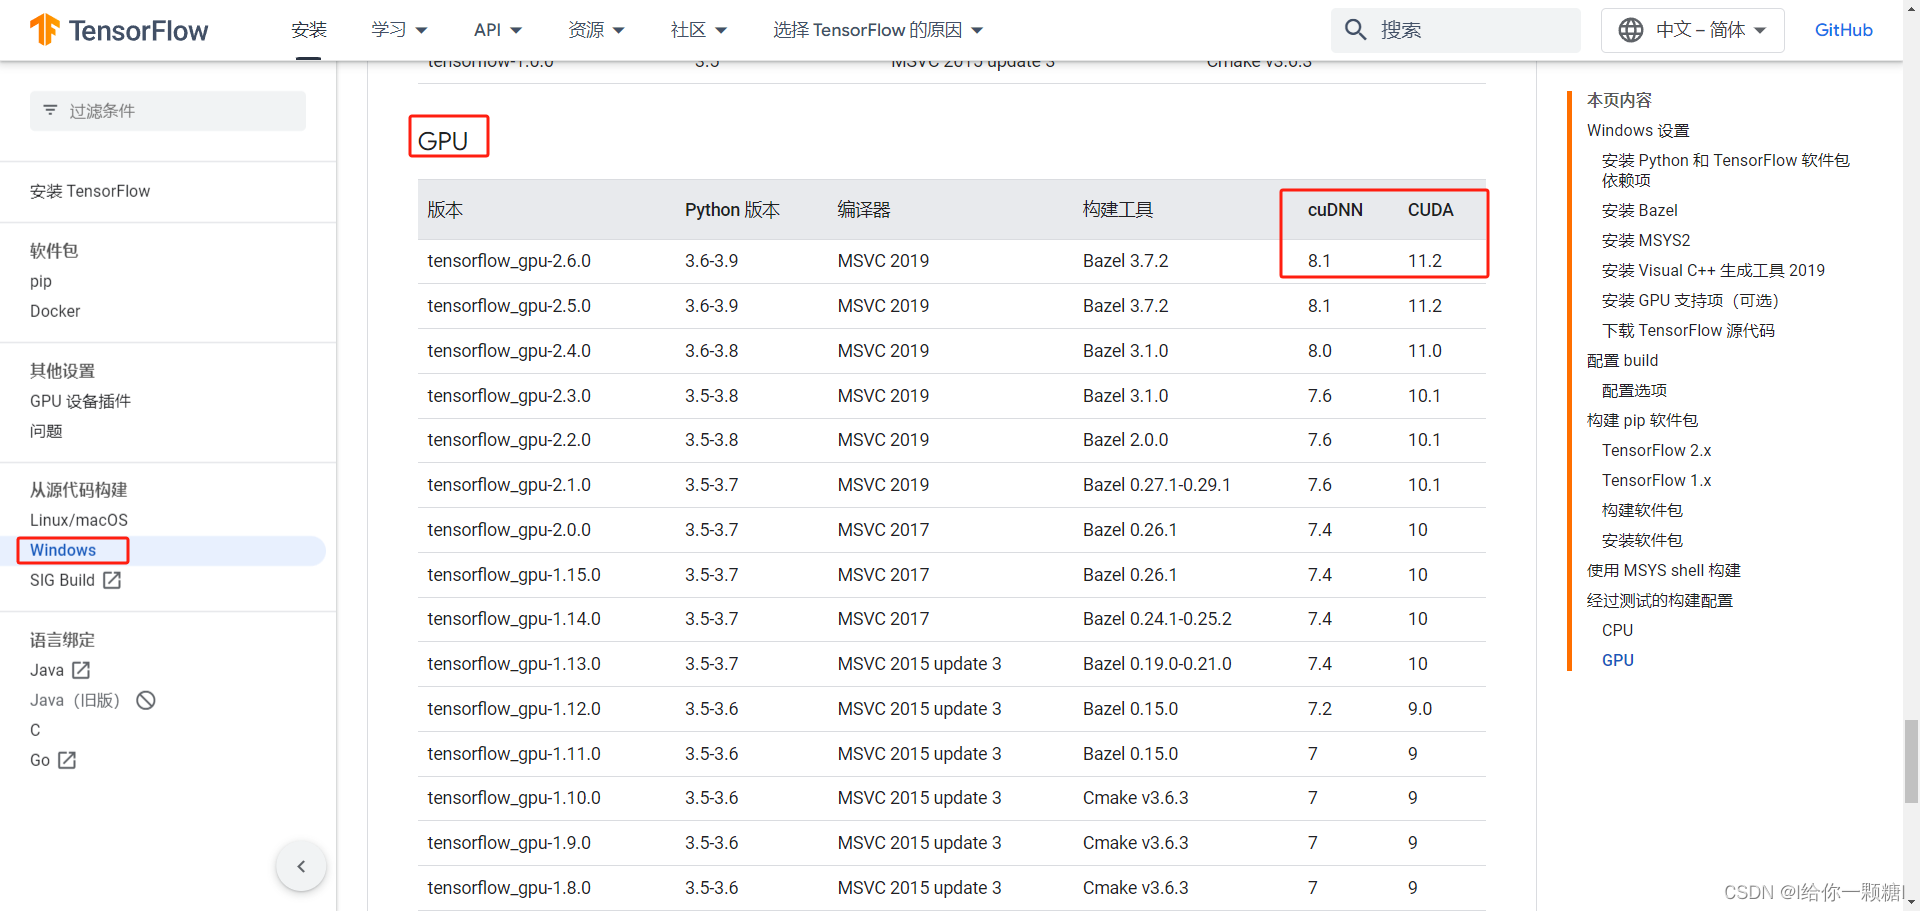Collapse sidebar with the chevron button
This screenshot has width=1920, height=911.
(301, 866)
